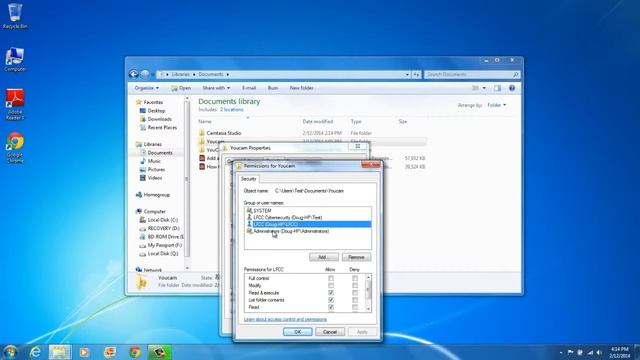Click the Start button
The height and width of the screenshot is (360, 640).
click(x=10, y=352)
